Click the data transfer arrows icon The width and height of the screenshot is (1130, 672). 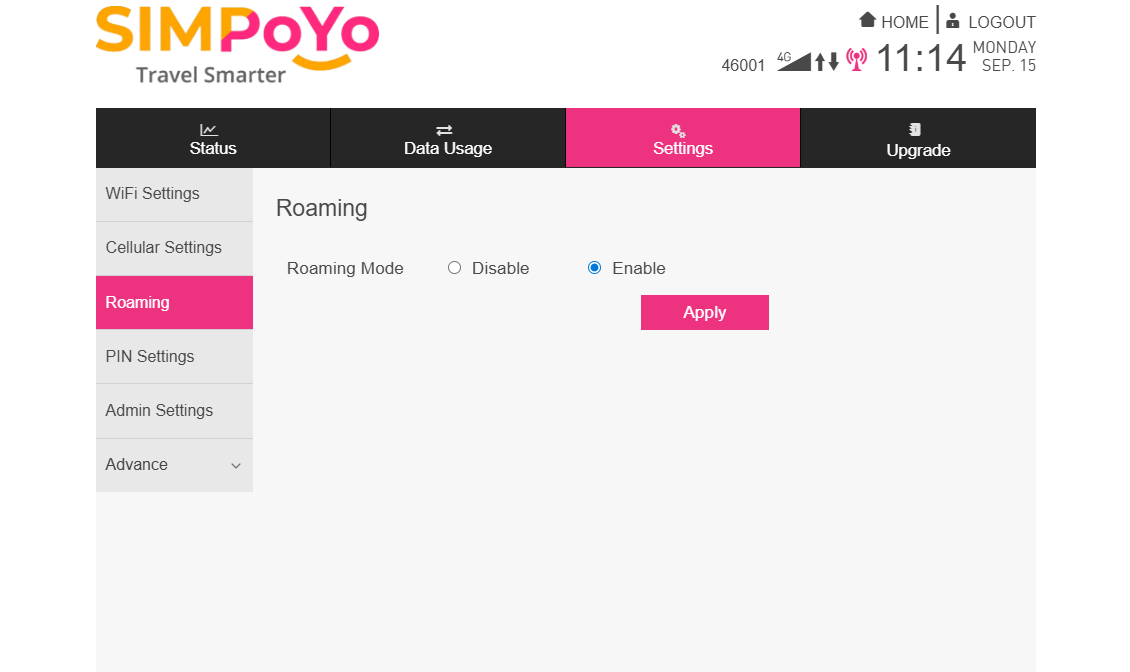click(826, 62)
